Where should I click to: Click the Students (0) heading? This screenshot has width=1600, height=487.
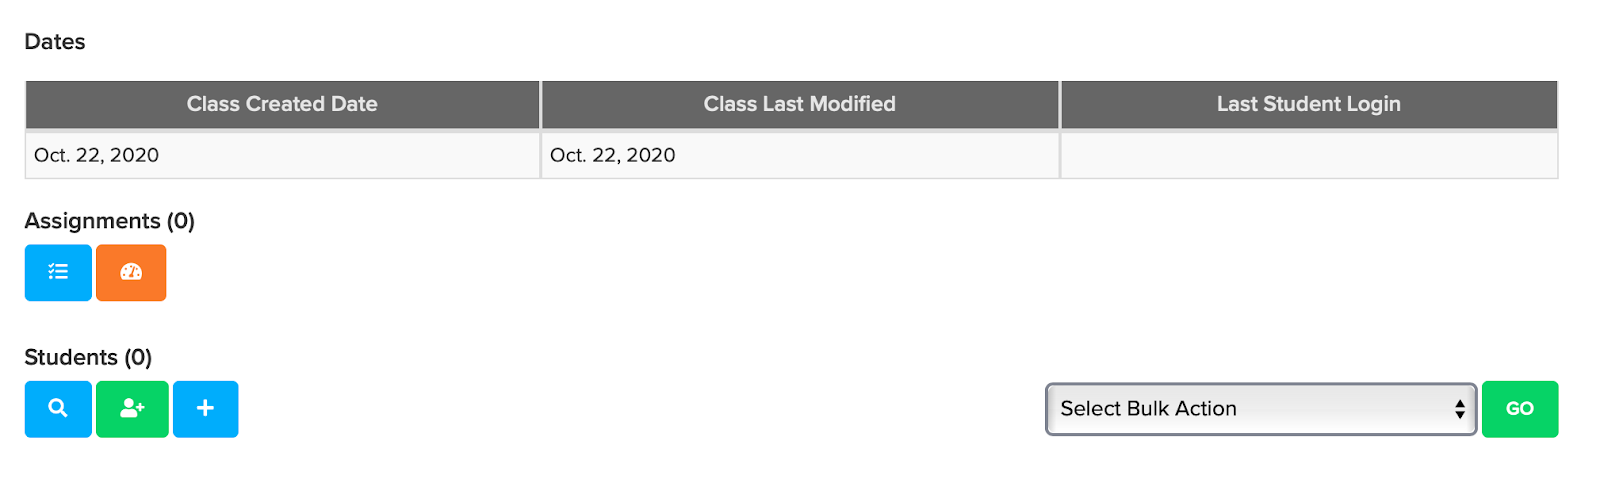(88, 357)
